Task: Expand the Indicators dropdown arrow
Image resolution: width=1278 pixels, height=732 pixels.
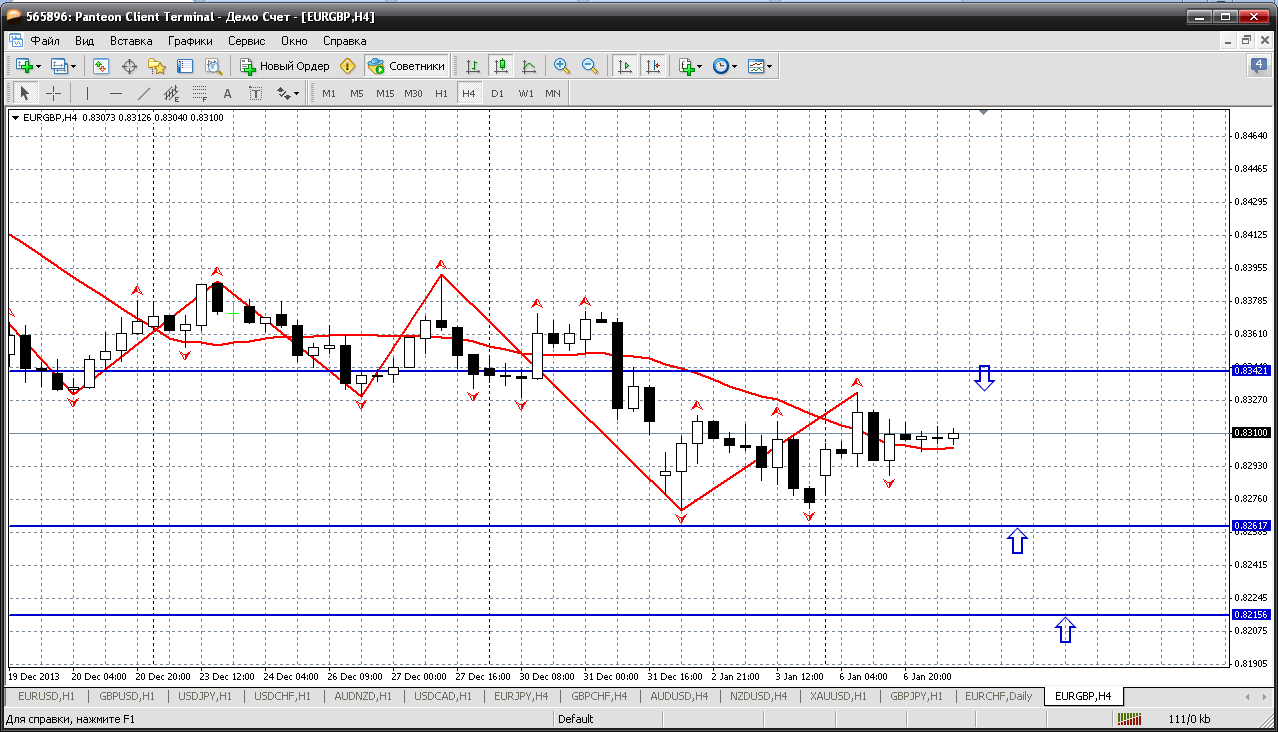Action: [701, 66]
